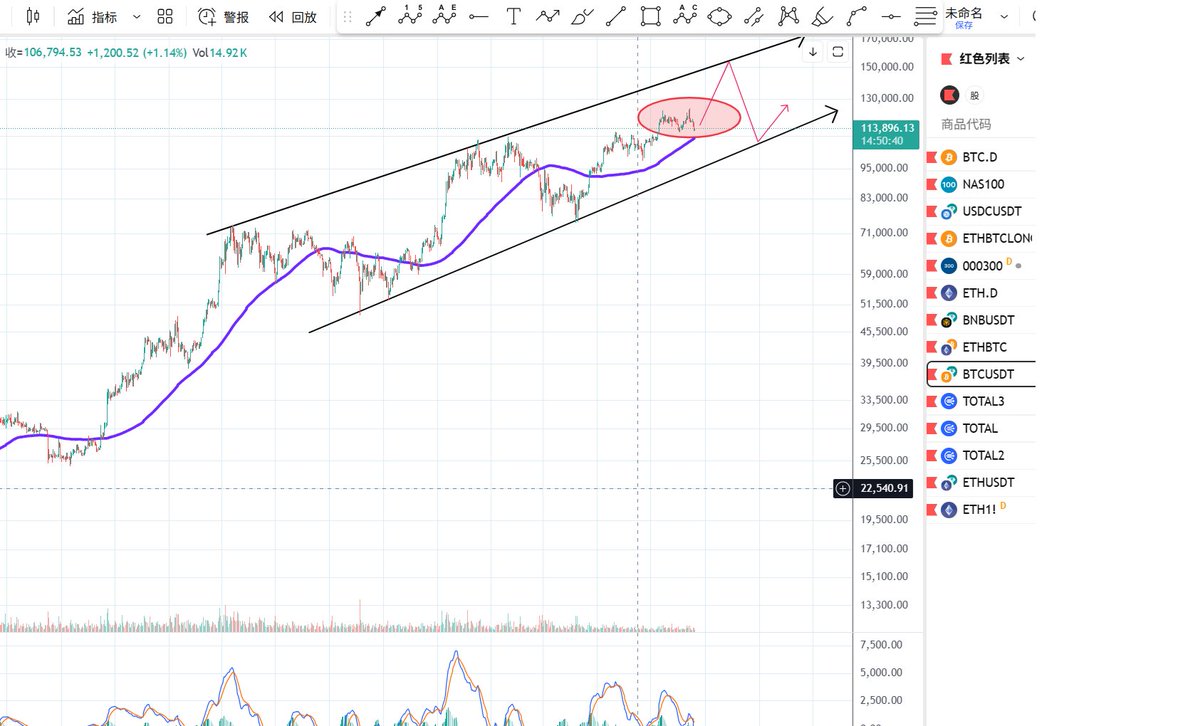Open the candlestick chart style selector
The image size is (1200, 726).
click(x=33, y=16)
